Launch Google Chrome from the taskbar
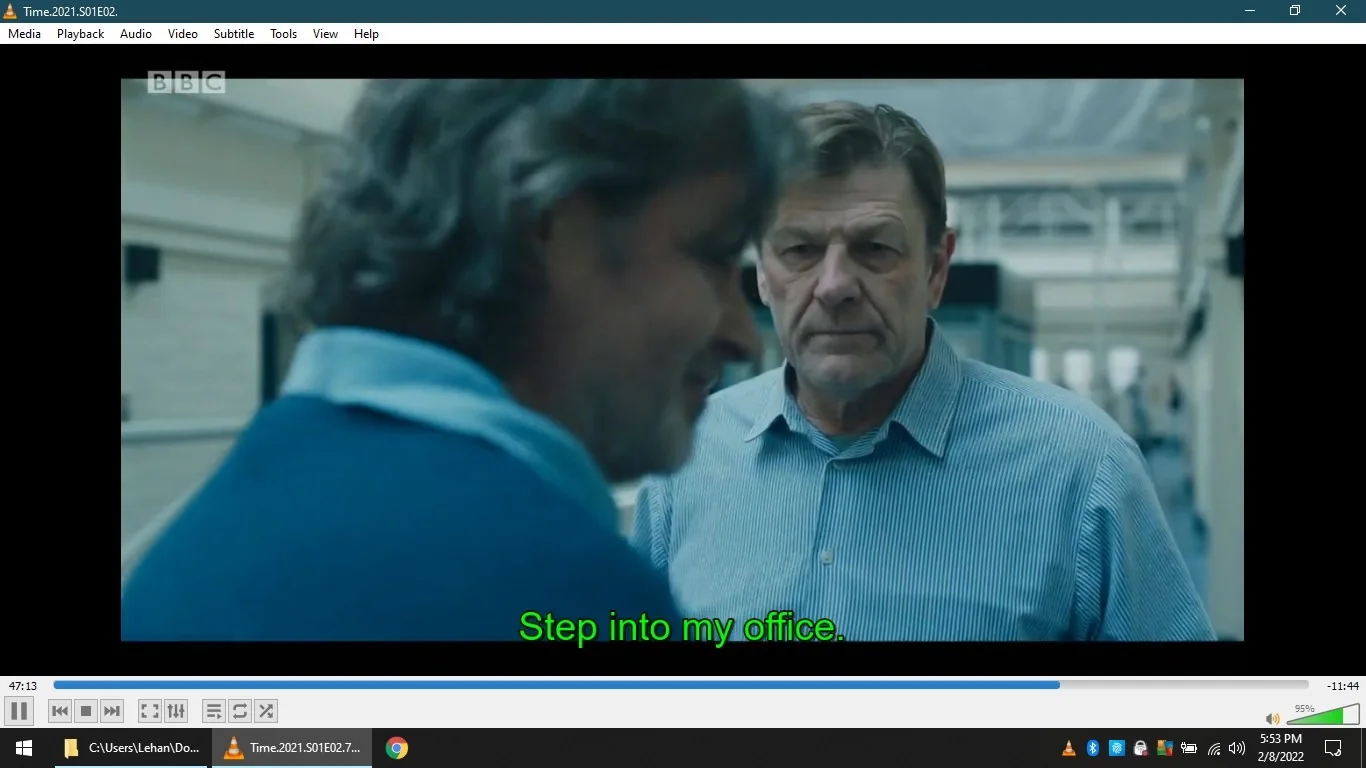Viewport: 1366px width, 768px height. 397,748
